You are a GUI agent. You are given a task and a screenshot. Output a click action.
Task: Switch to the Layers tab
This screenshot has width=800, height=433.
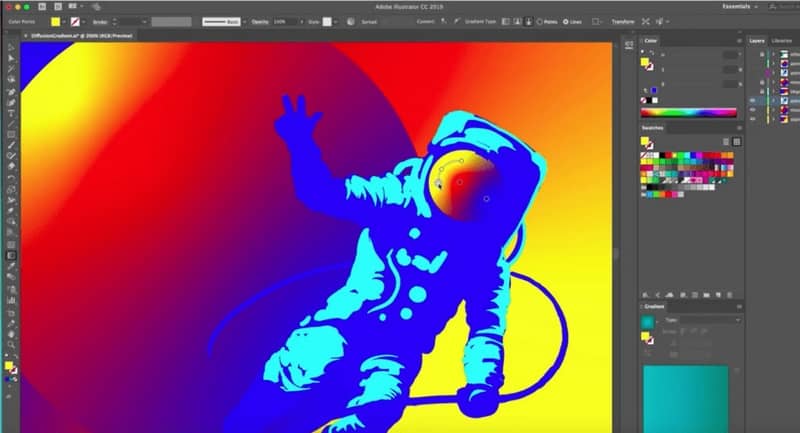pos(757,41)
